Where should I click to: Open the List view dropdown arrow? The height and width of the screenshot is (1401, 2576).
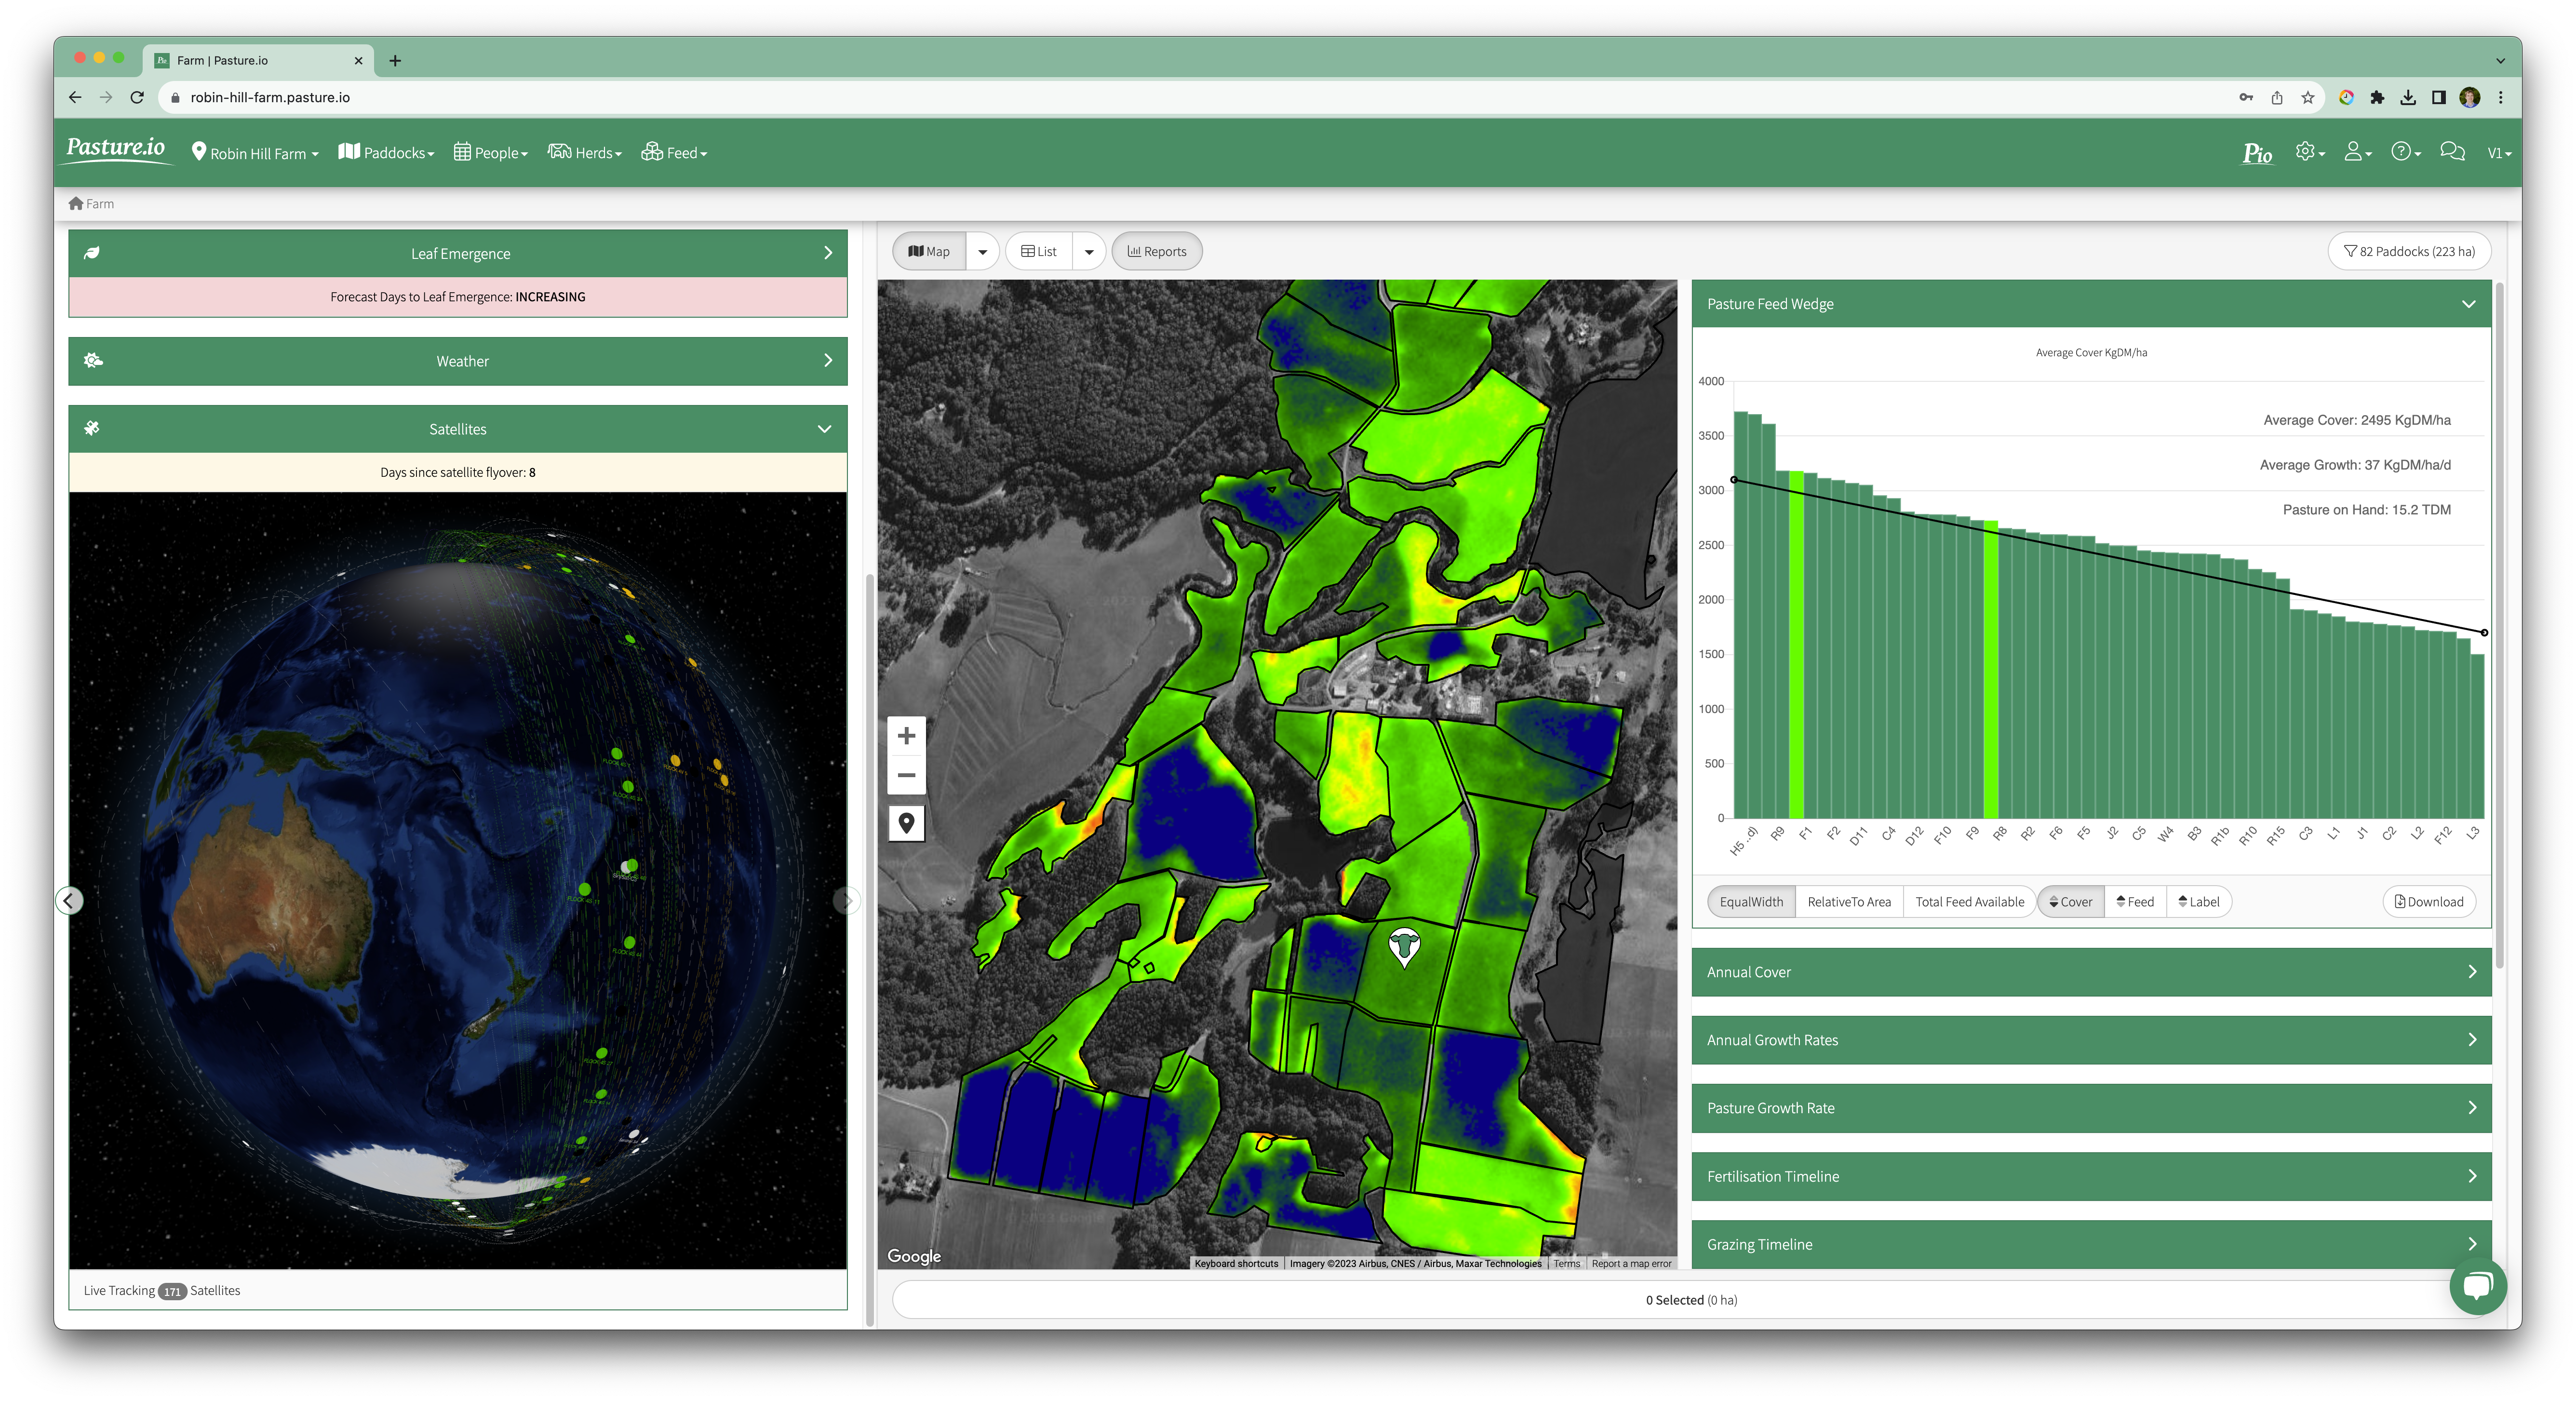point(1088,252)
